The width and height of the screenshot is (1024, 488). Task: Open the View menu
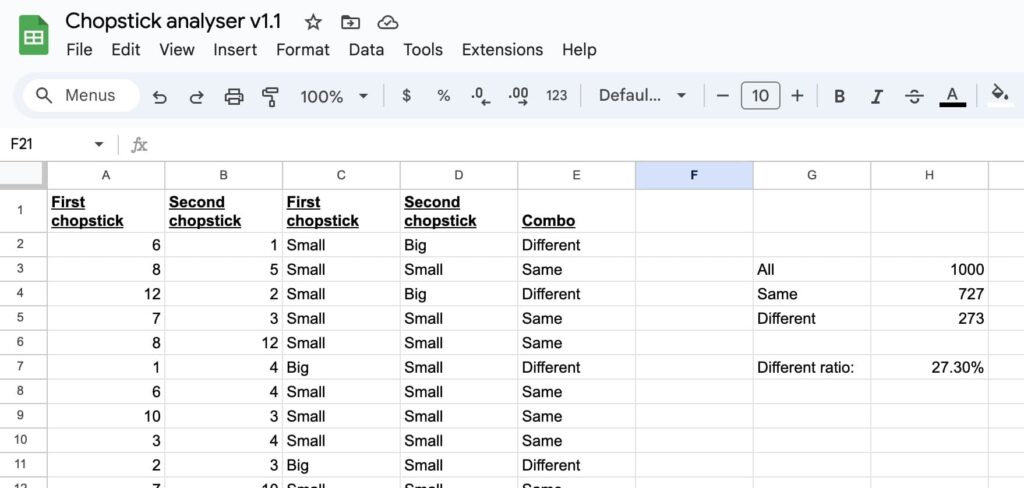176,50
